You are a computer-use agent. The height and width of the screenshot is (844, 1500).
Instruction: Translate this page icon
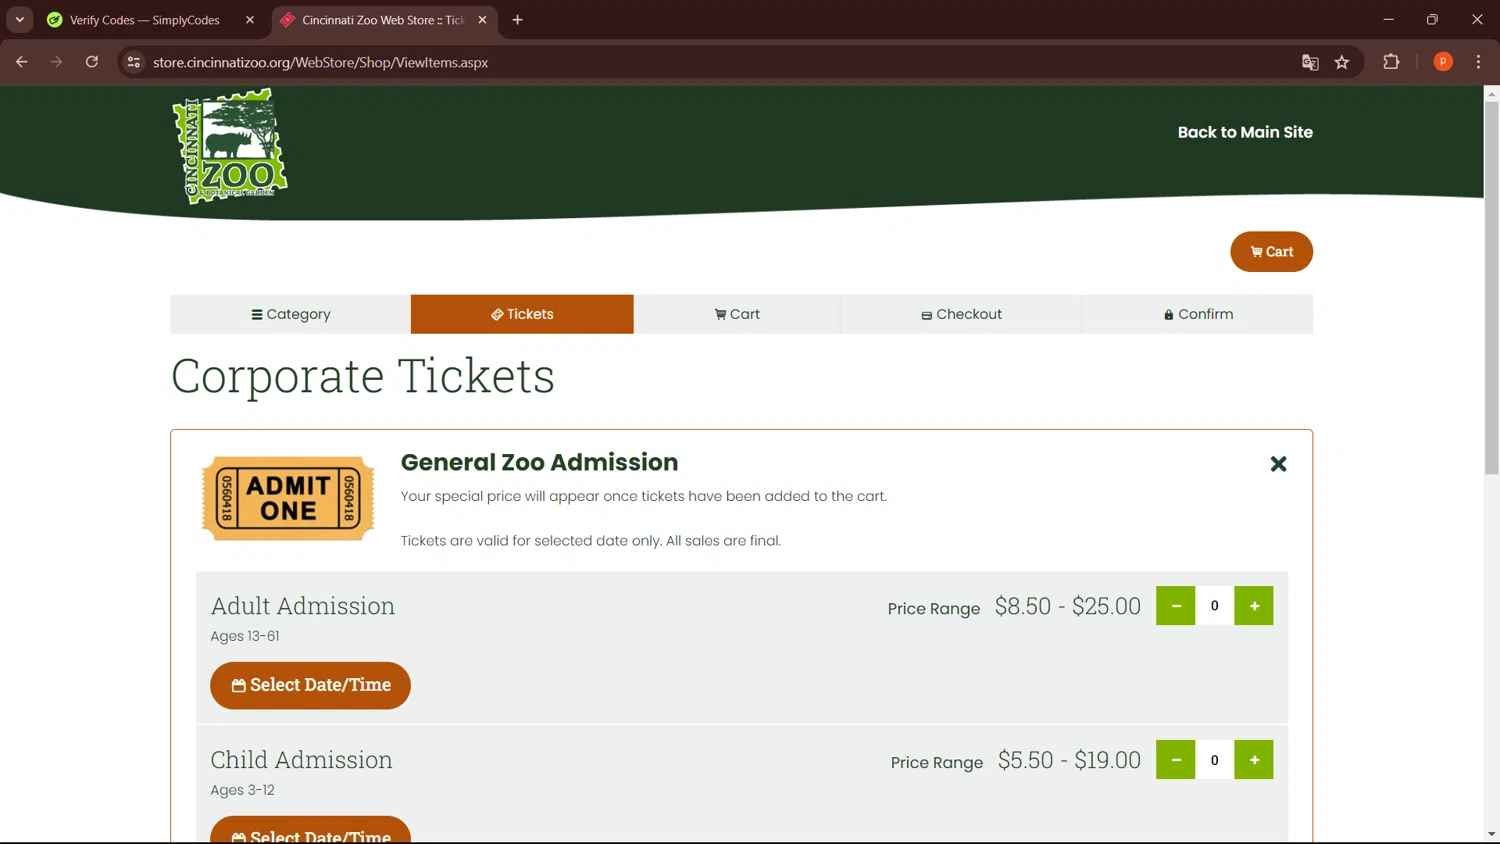coord(1310,62)
